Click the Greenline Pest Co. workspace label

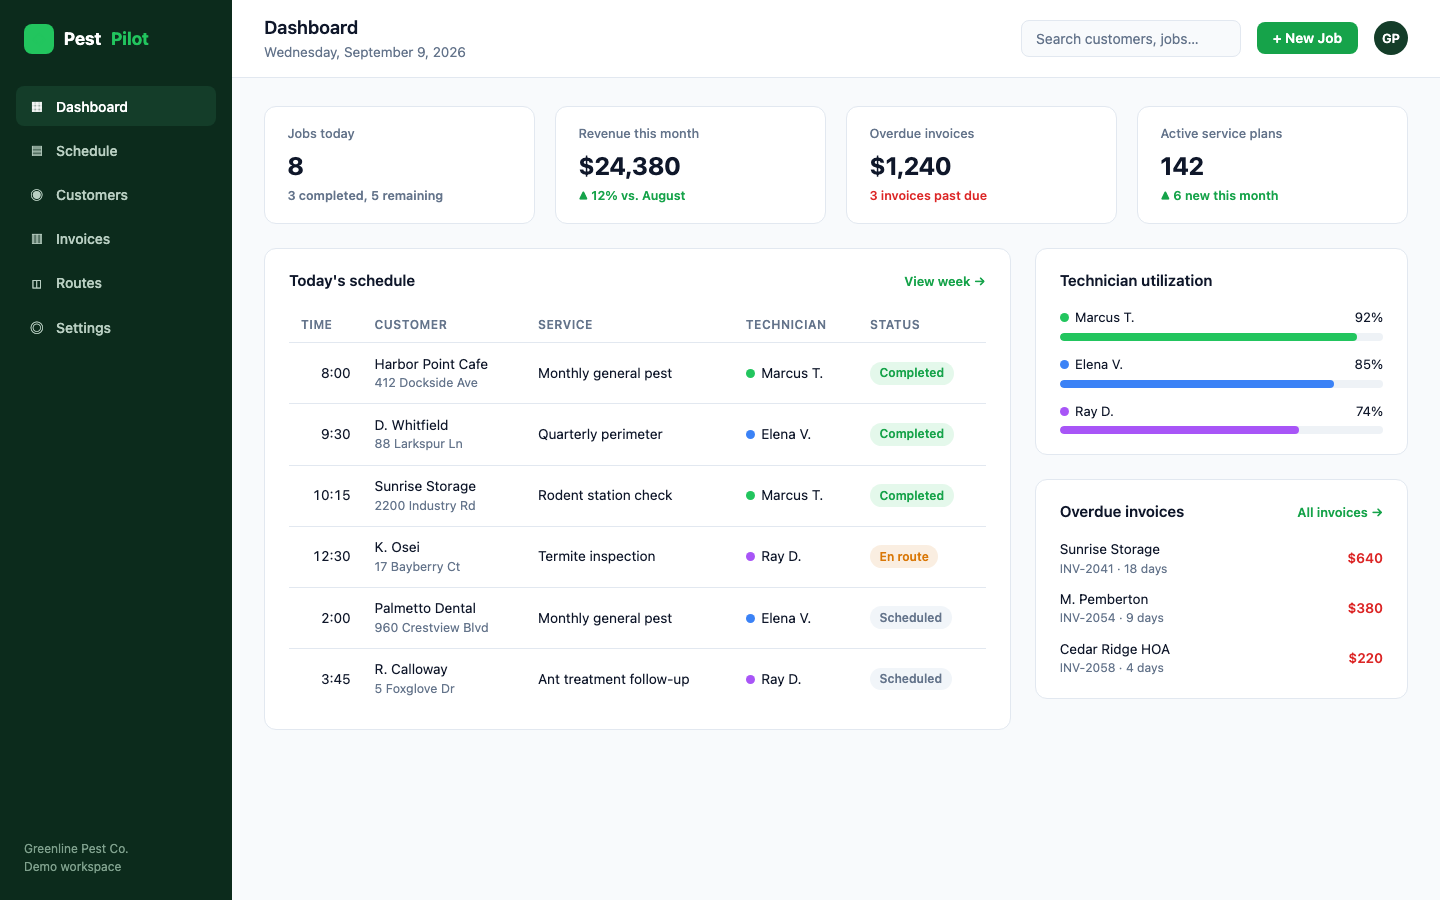76,849
